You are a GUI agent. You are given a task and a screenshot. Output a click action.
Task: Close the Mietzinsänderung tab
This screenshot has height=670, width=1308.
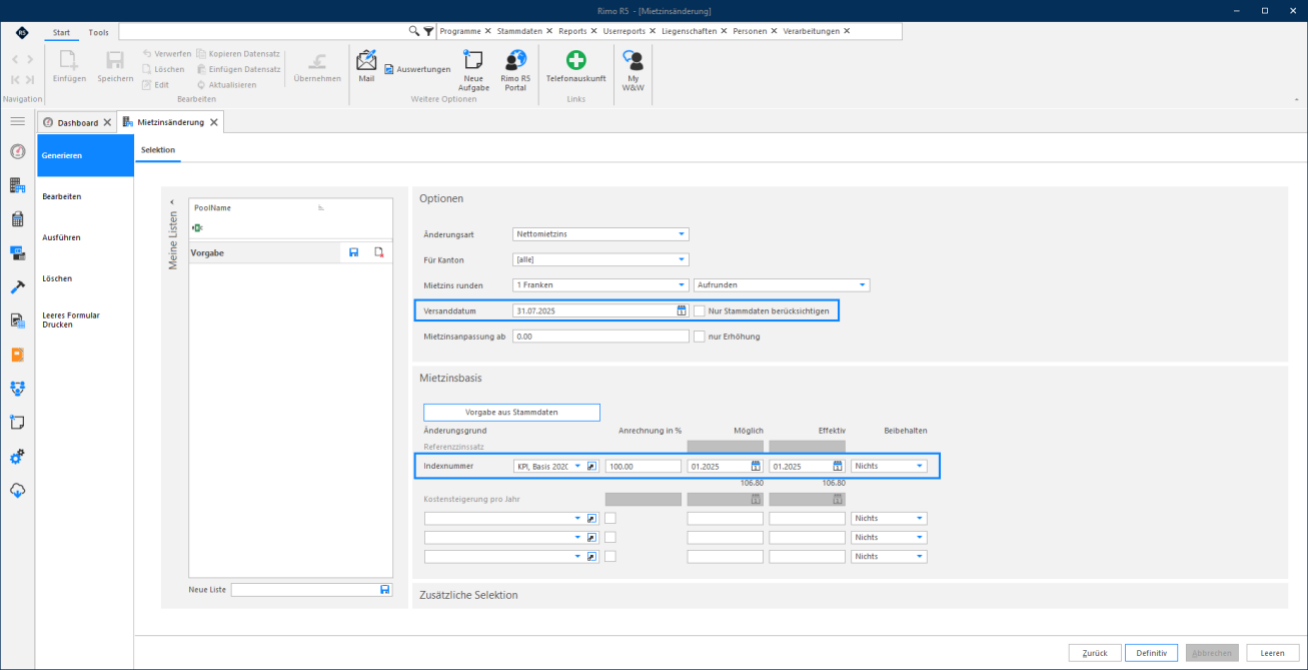click(214, 122)
